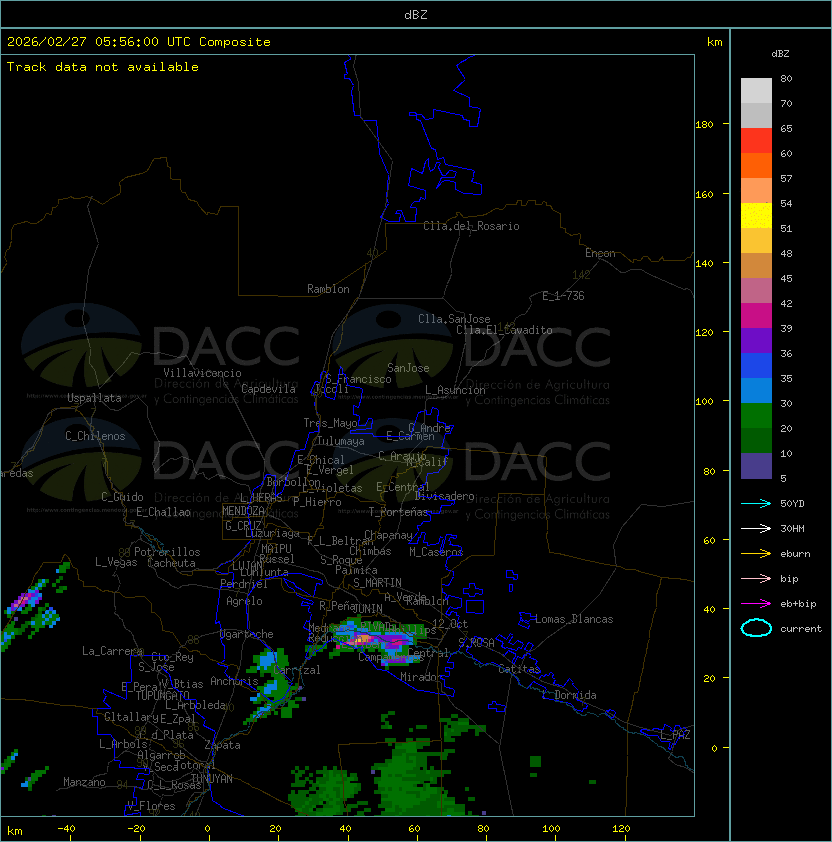Pick the red swatch below 65 dBZ
This screenshot has width=832, height=842.
click(756, 141)
